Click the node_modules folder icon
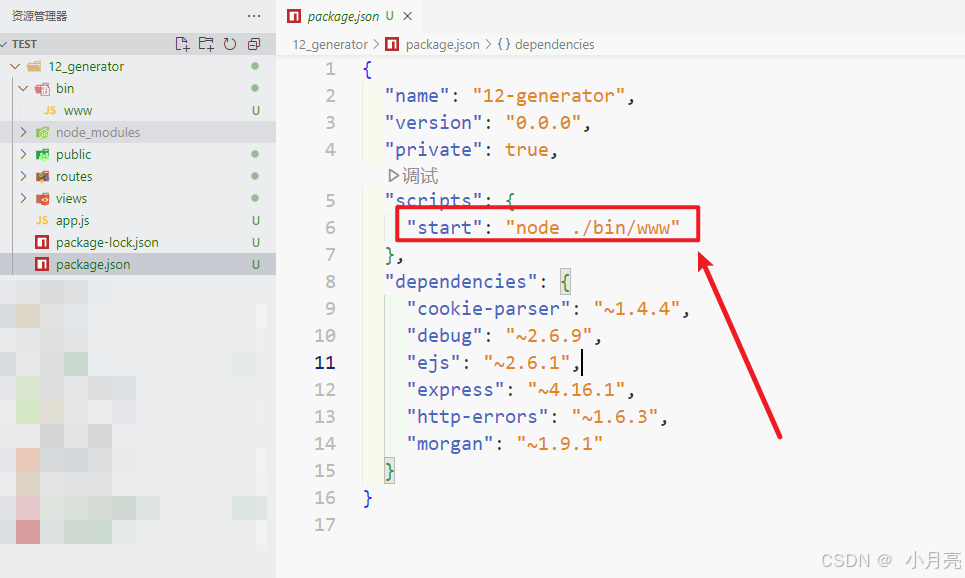This screenshot has height=578, width=965. (42, 132)
